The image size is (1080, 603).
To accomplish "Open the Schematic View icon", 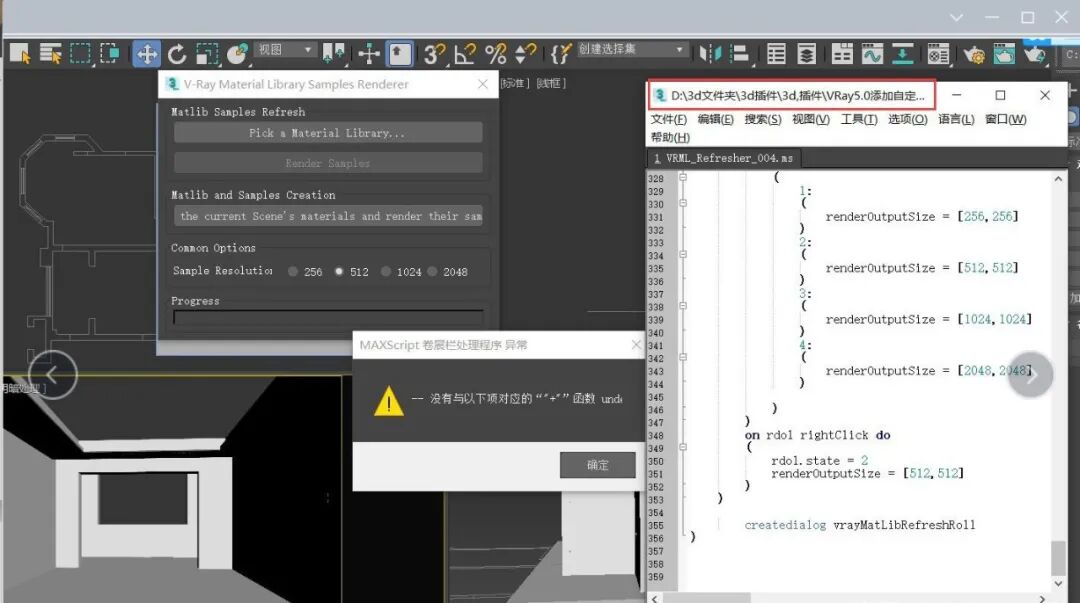I will pyautogui.click(x=902, y=53).
